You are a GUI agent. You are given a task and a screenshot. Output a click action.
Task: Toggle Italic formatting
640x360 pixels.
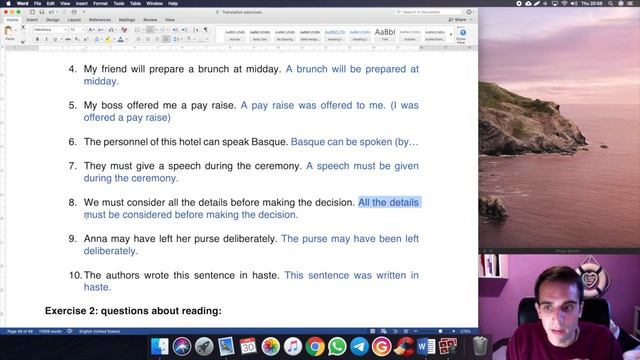click(46, 39)
